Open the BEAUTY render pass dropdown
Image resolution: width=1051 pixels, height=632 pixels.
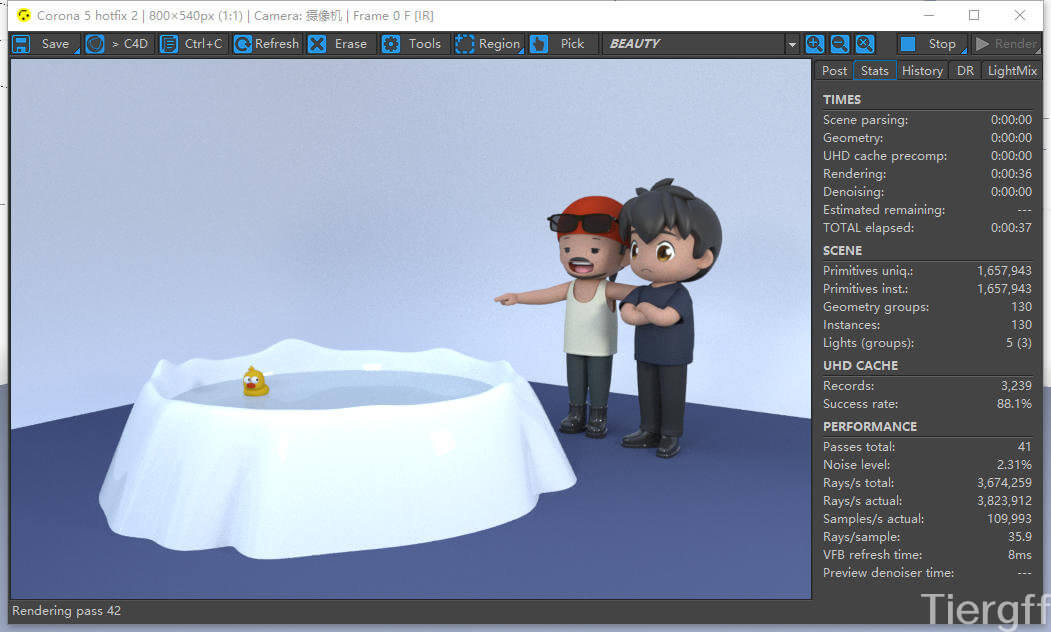(792, 45)
